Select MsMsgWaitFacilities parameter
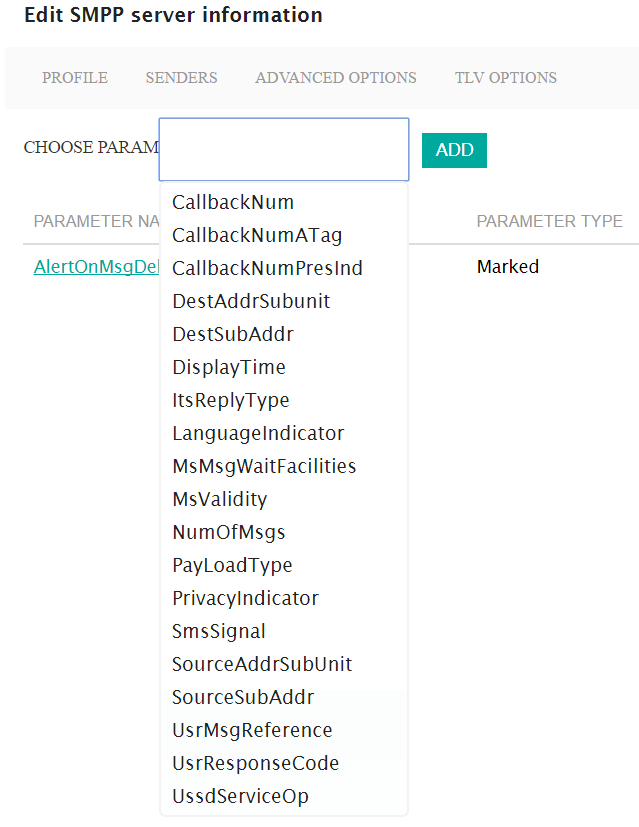 (264, 467)
